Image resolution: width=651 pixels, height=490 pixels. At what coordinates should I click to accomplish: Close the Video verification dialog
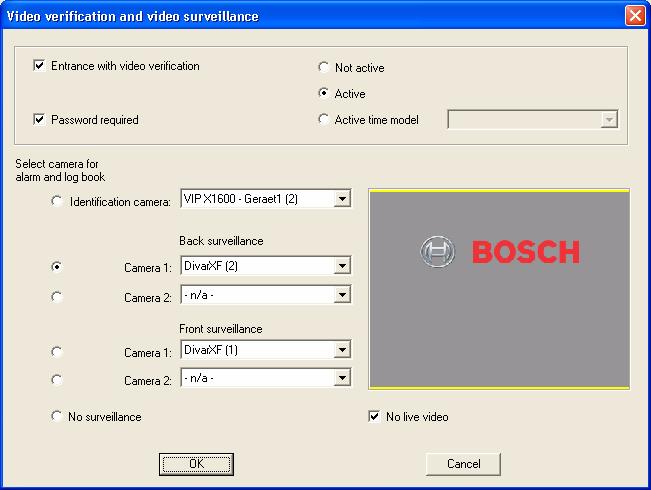[635, 16]
